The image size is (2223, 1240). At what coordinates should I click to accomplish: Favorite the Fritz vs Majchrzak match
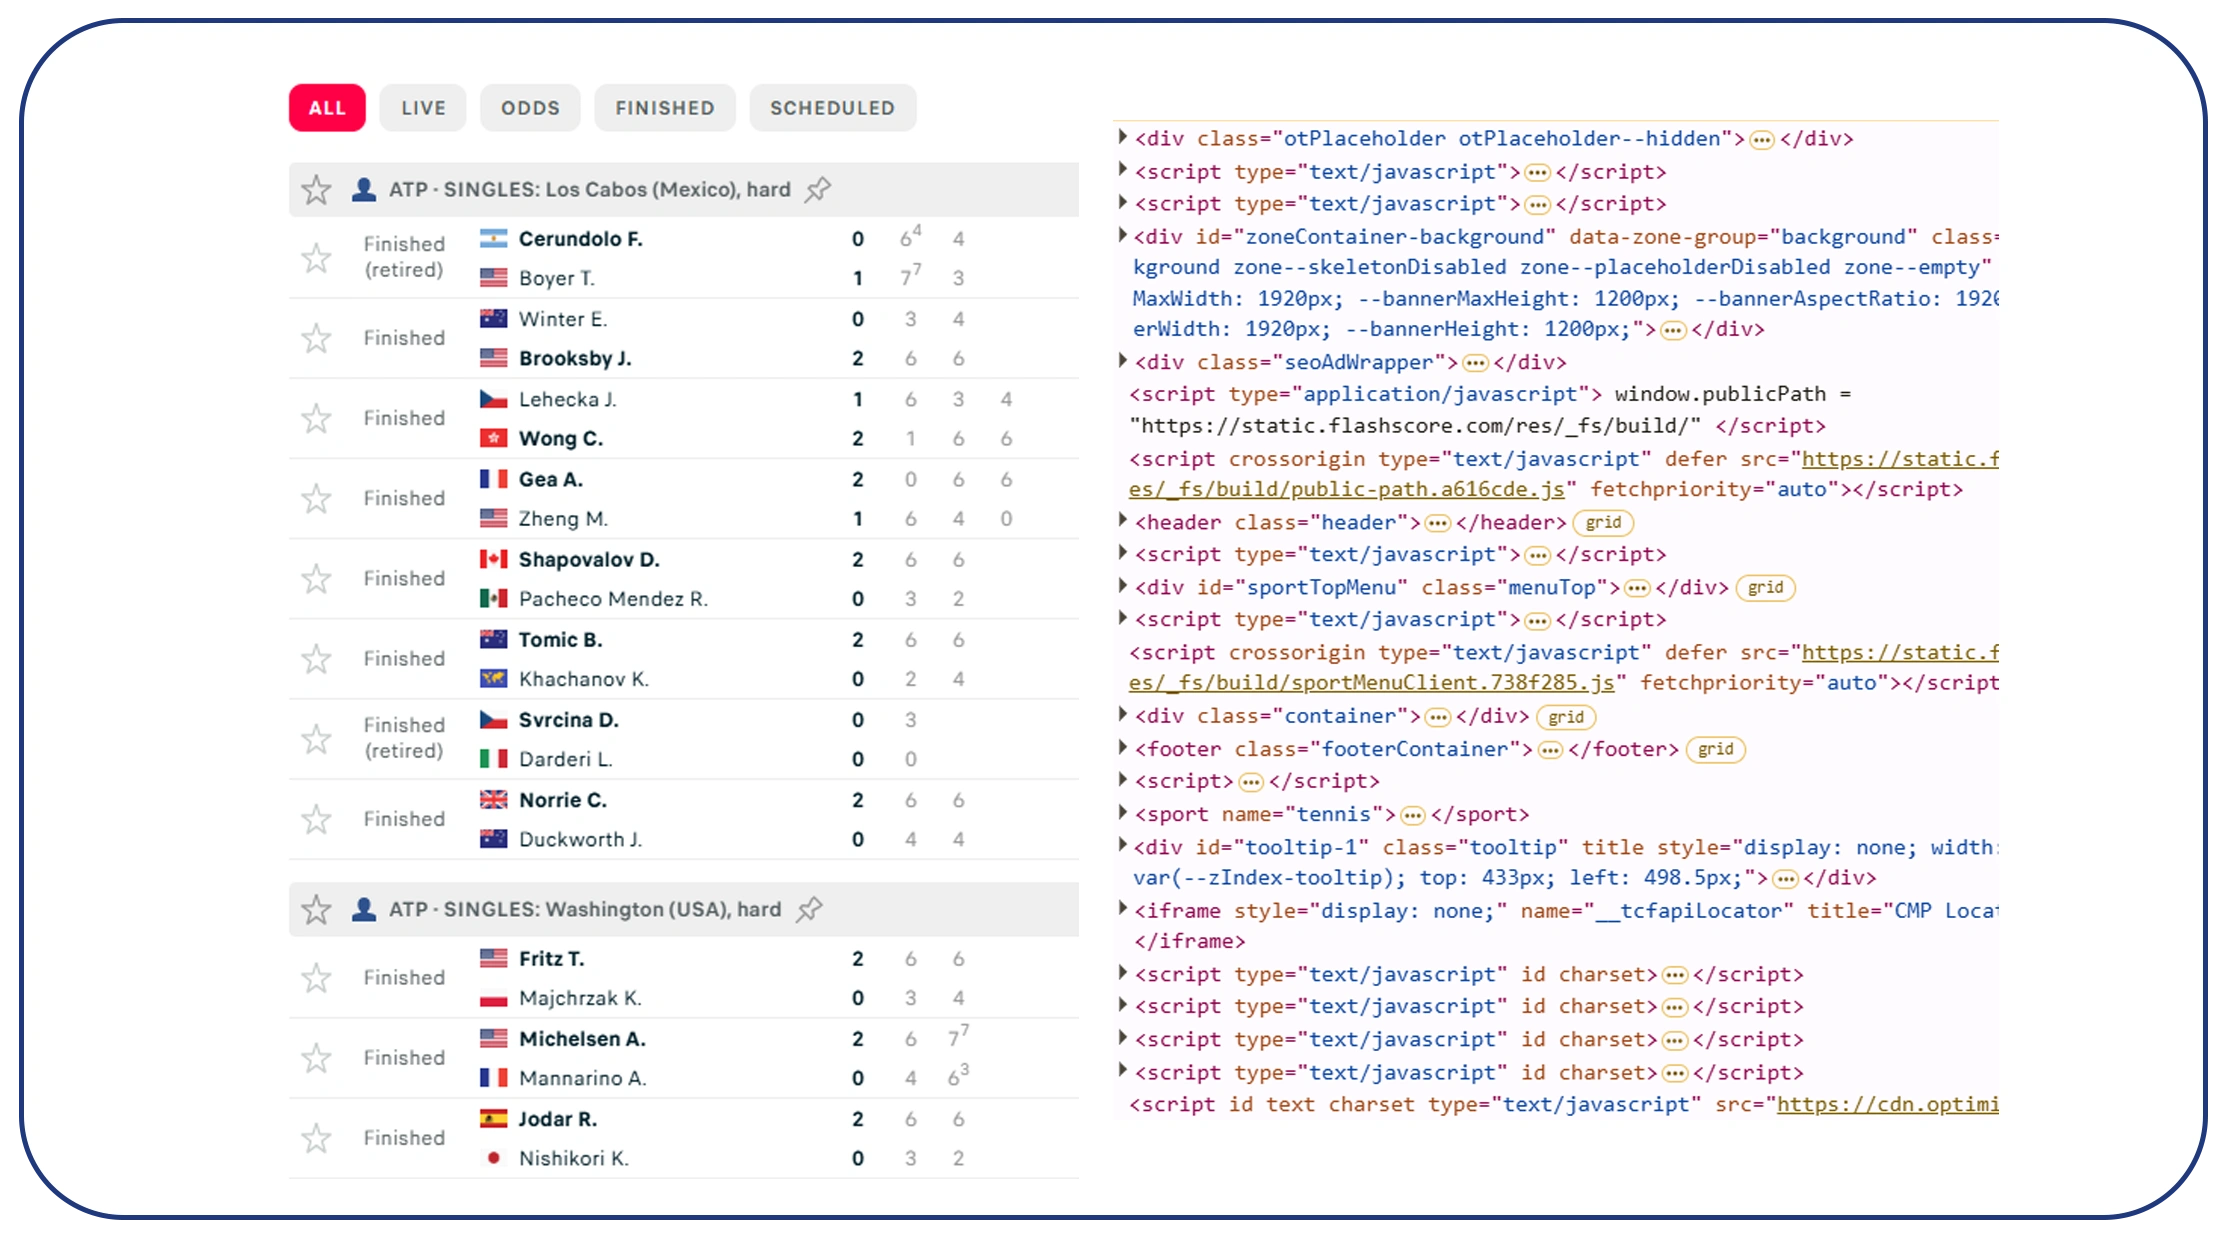[316, 977]
